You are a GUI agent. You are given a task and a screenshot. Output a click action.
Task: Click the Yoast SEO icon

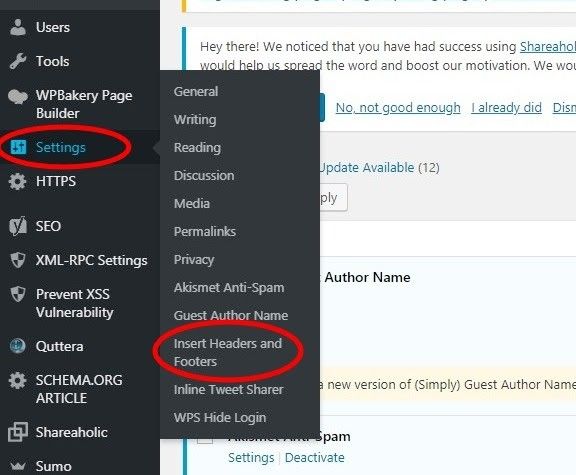[x=18, y=226]
